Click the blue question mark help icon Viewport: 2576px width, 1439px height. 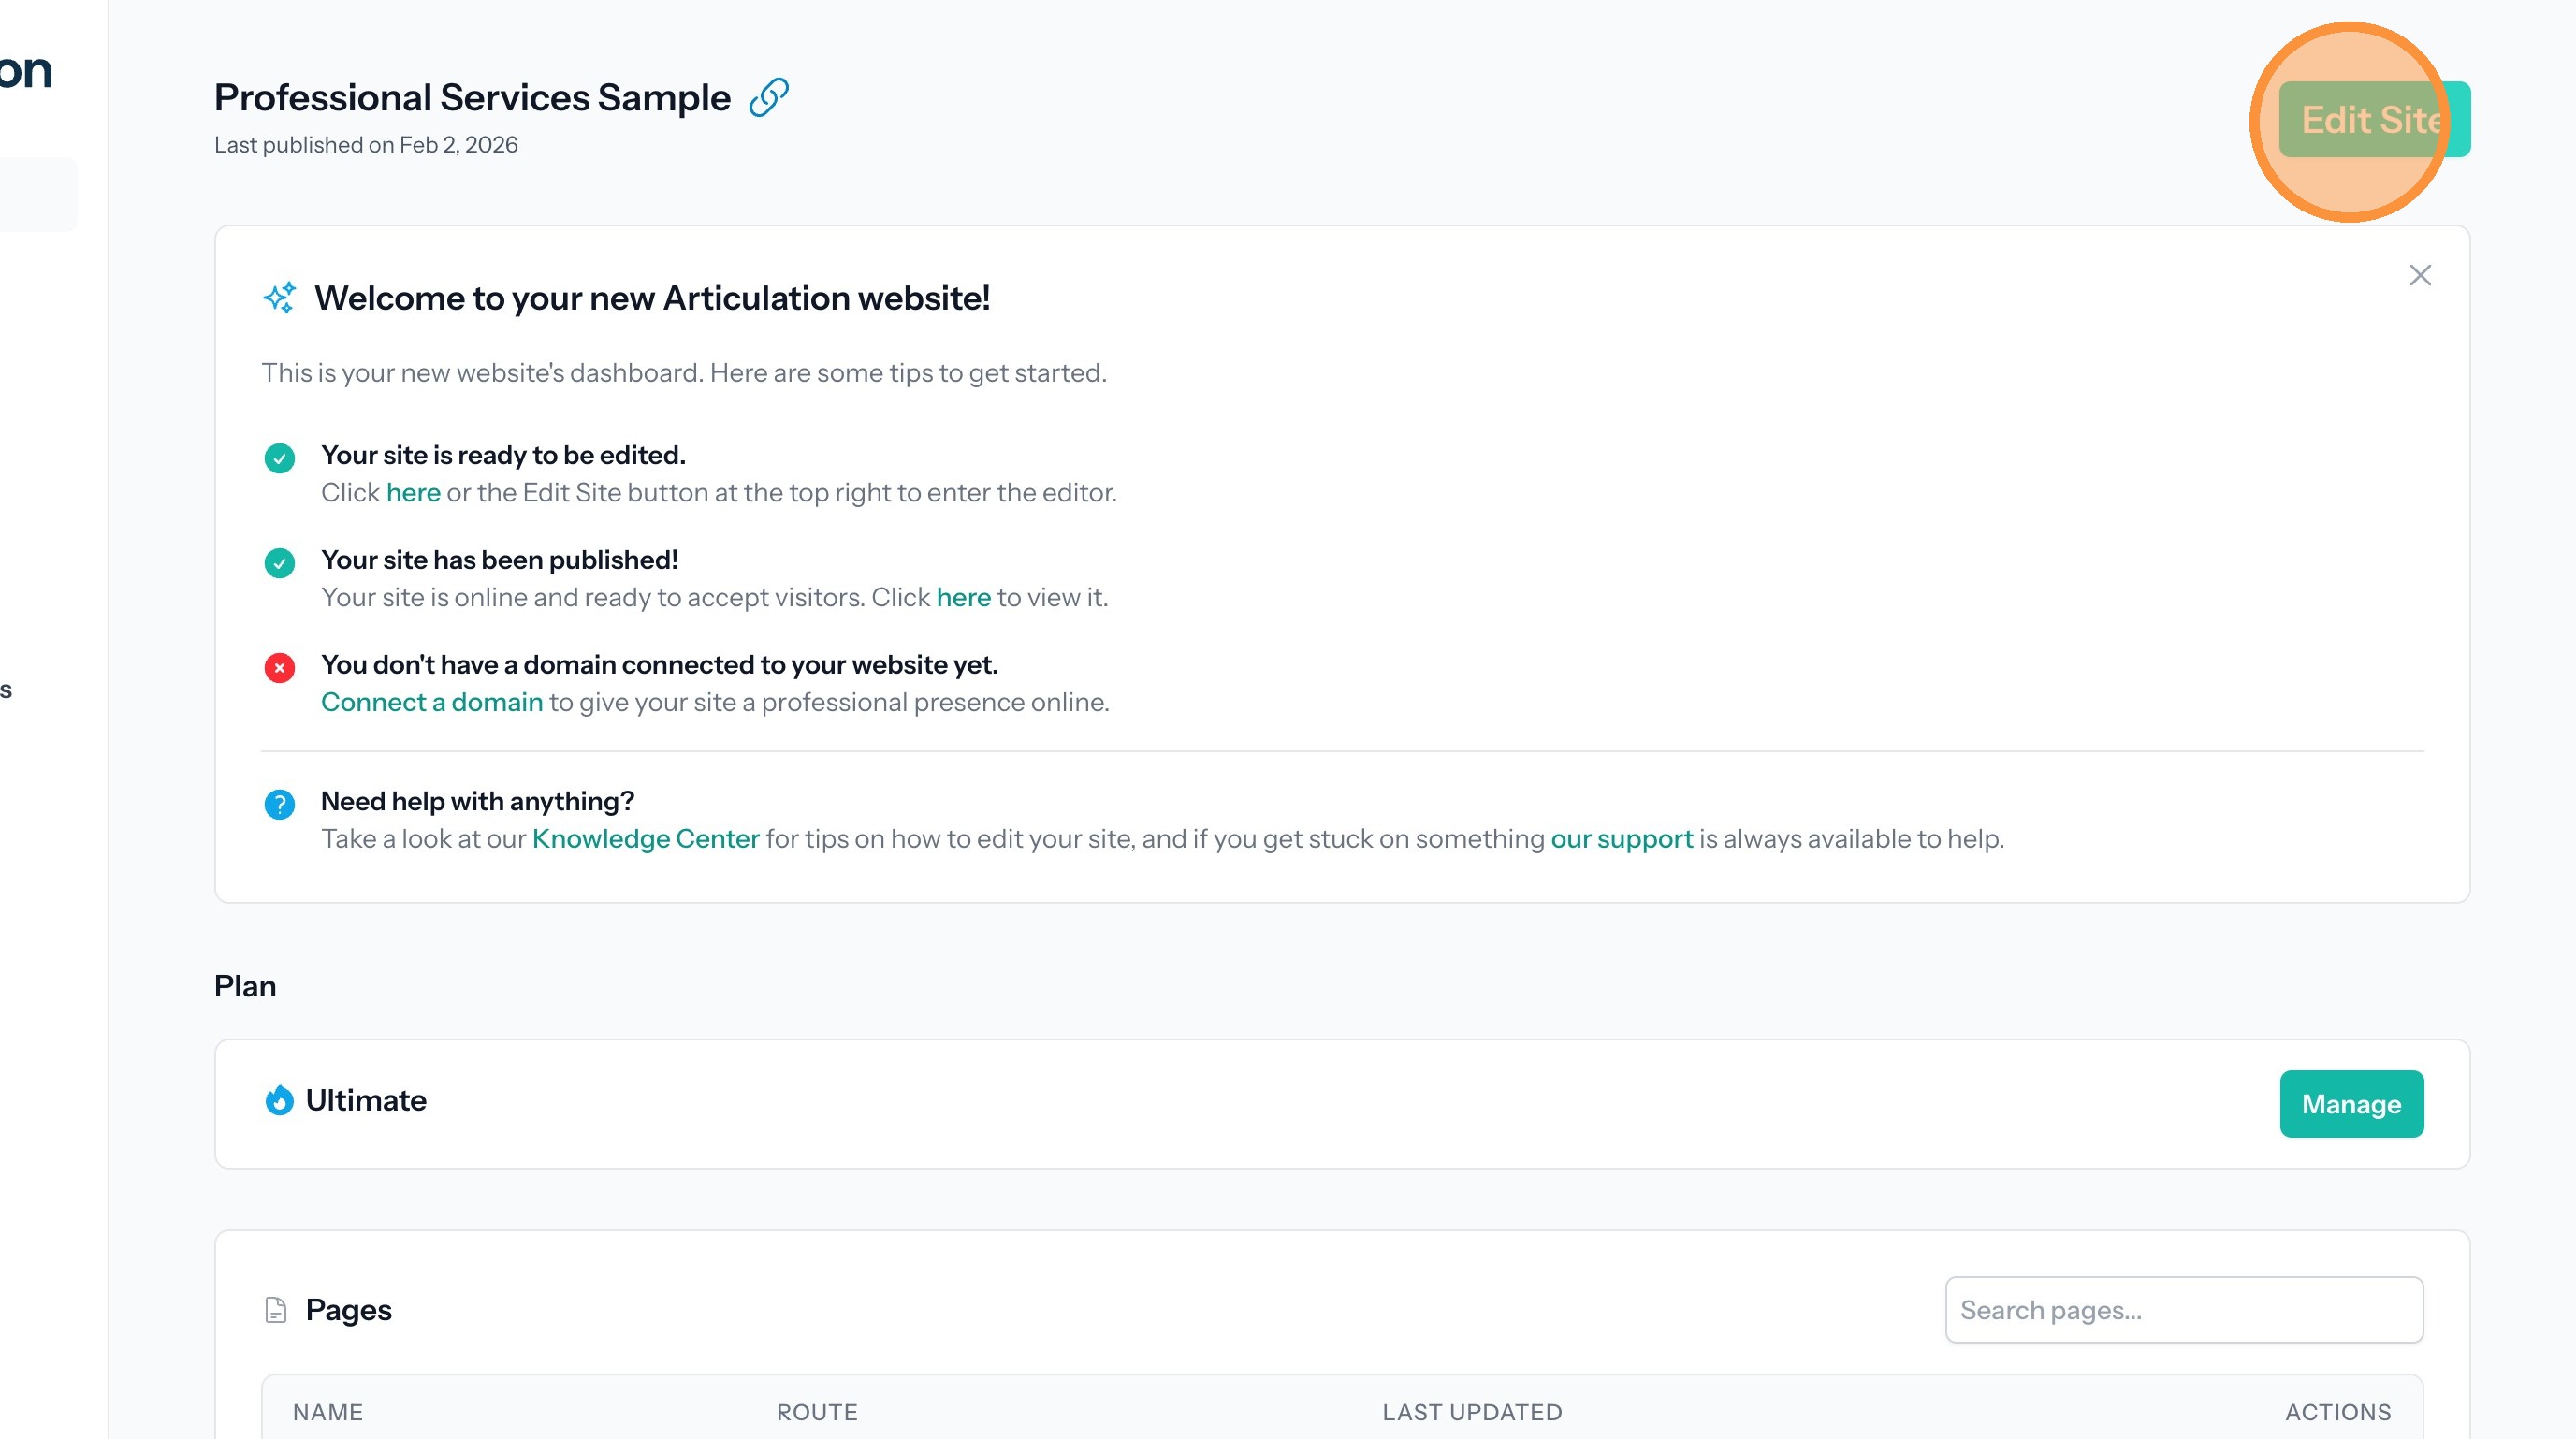pos(279,804)
